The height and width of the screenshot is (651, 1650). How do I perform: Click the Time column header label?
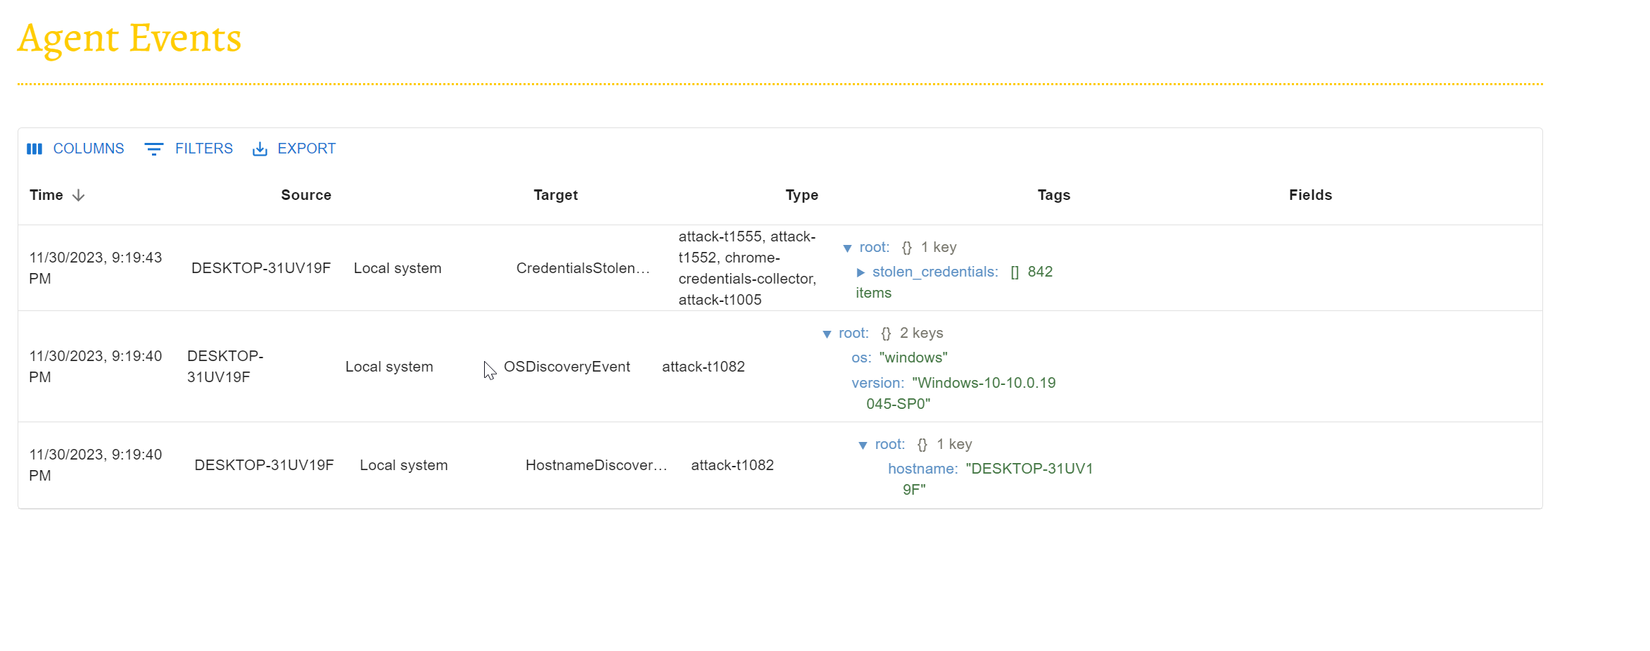tap(46, 195)
